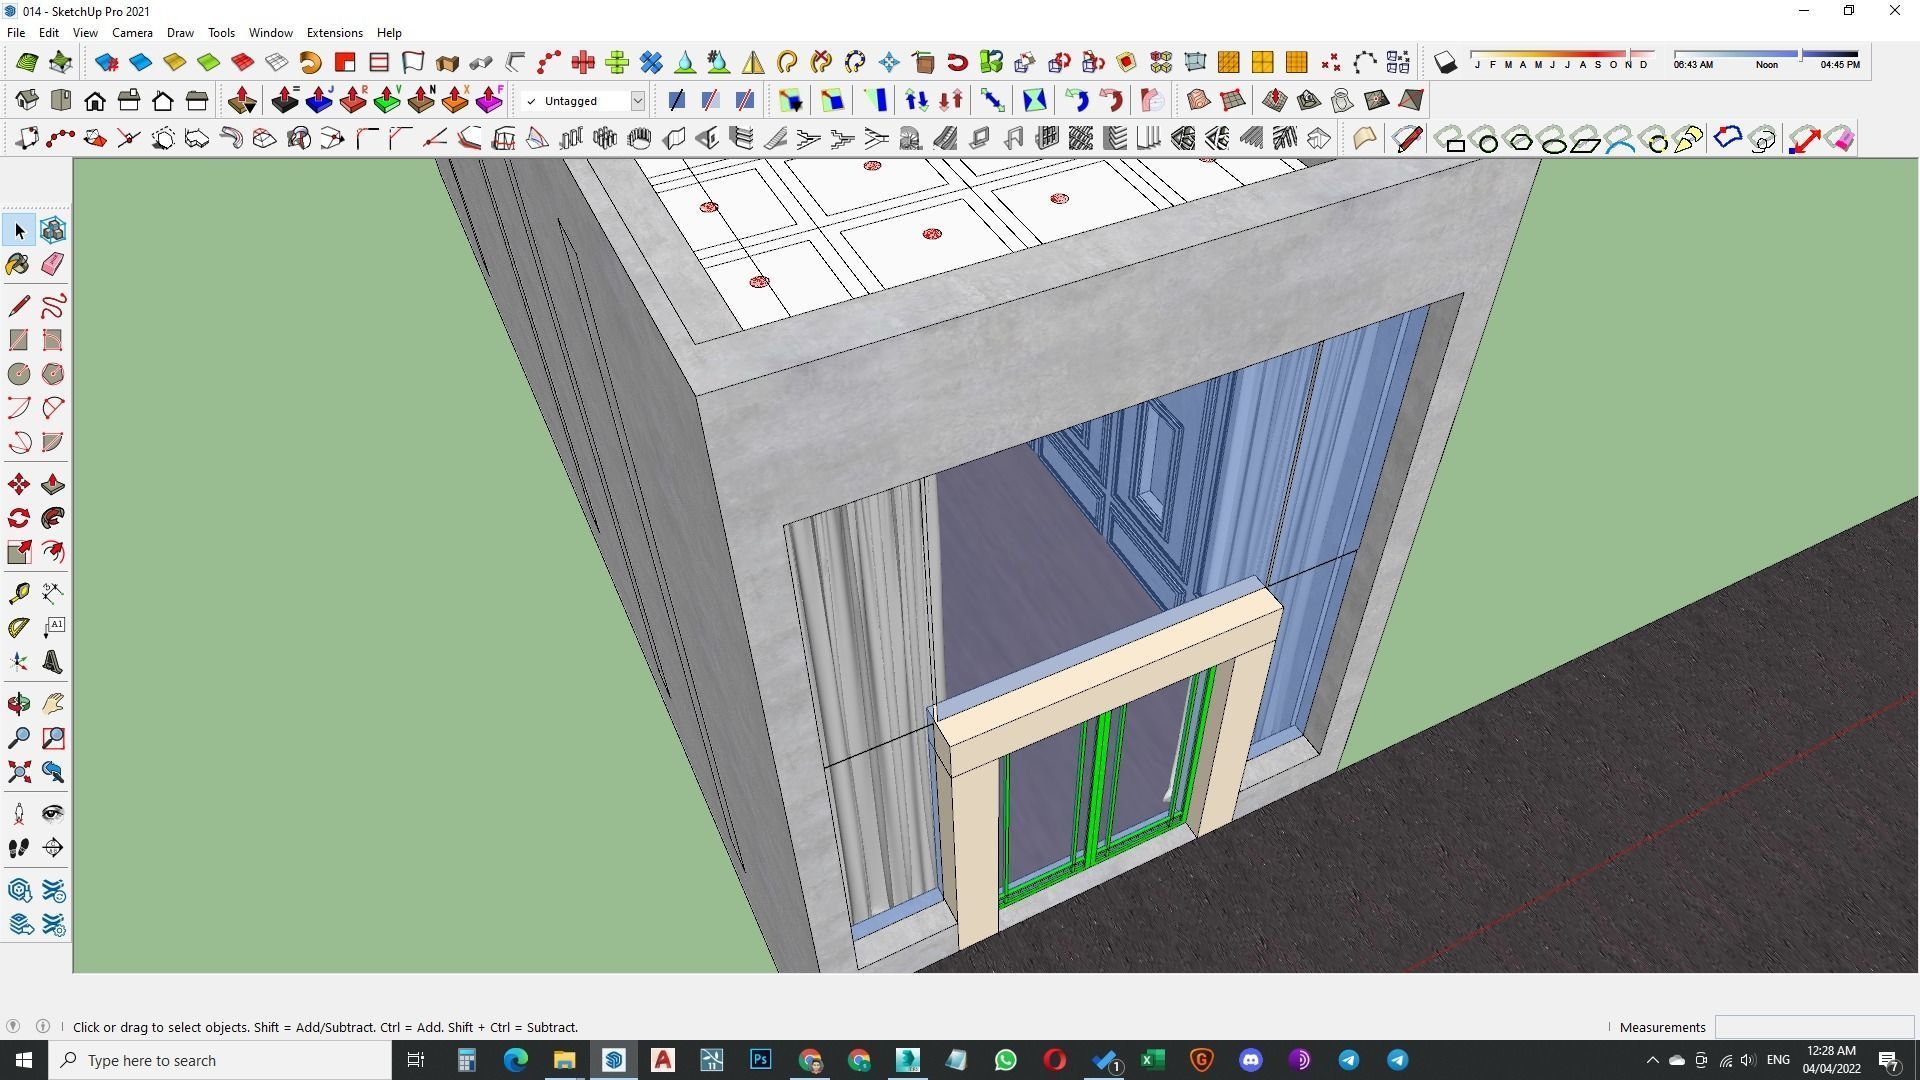Image resolution: width=1920 pixels, height=1080 pixels.
Task: Open the Tools menu
Action: coord(221,33)
